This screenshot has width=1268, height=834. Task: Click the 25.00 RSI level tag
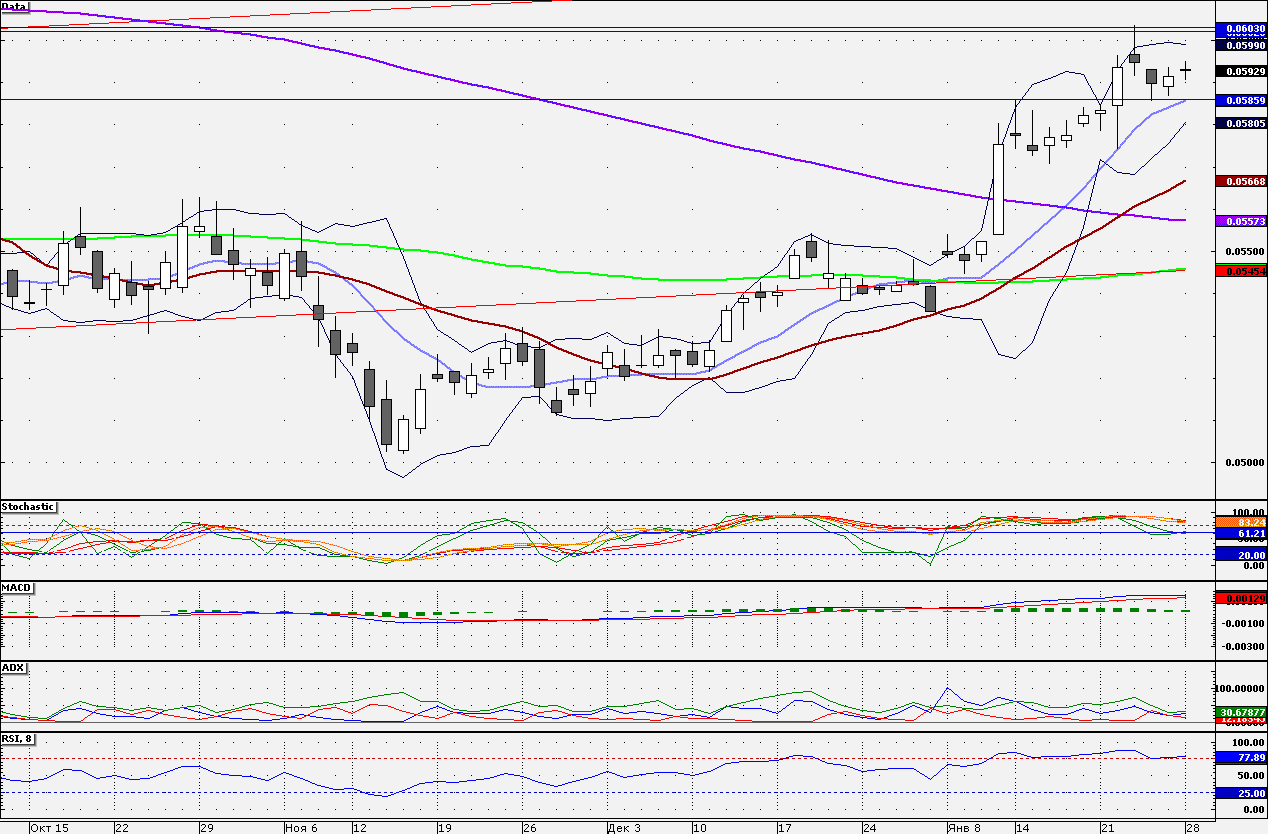pyautogui.click(x=1241, y=793)
